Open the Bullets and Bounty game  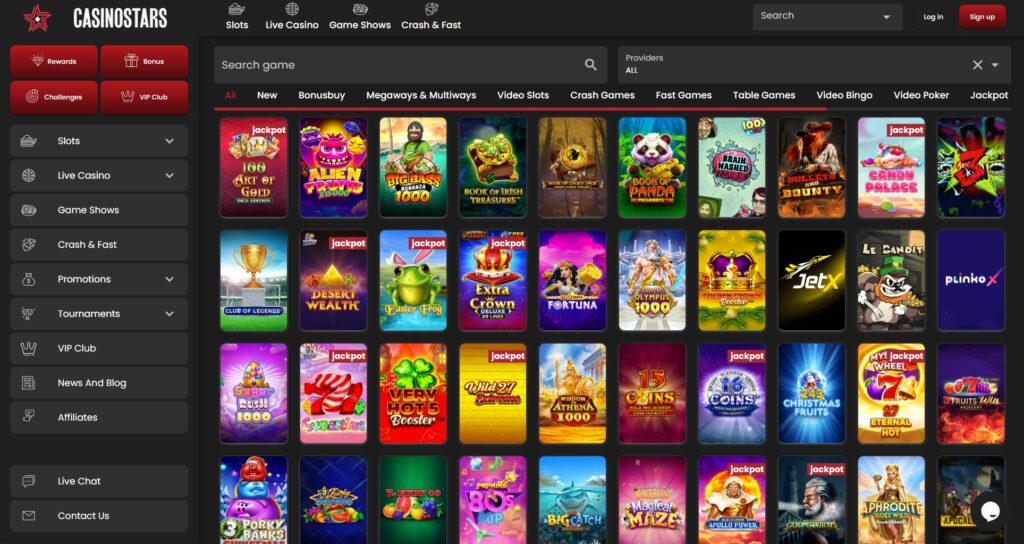click(811, 167)
